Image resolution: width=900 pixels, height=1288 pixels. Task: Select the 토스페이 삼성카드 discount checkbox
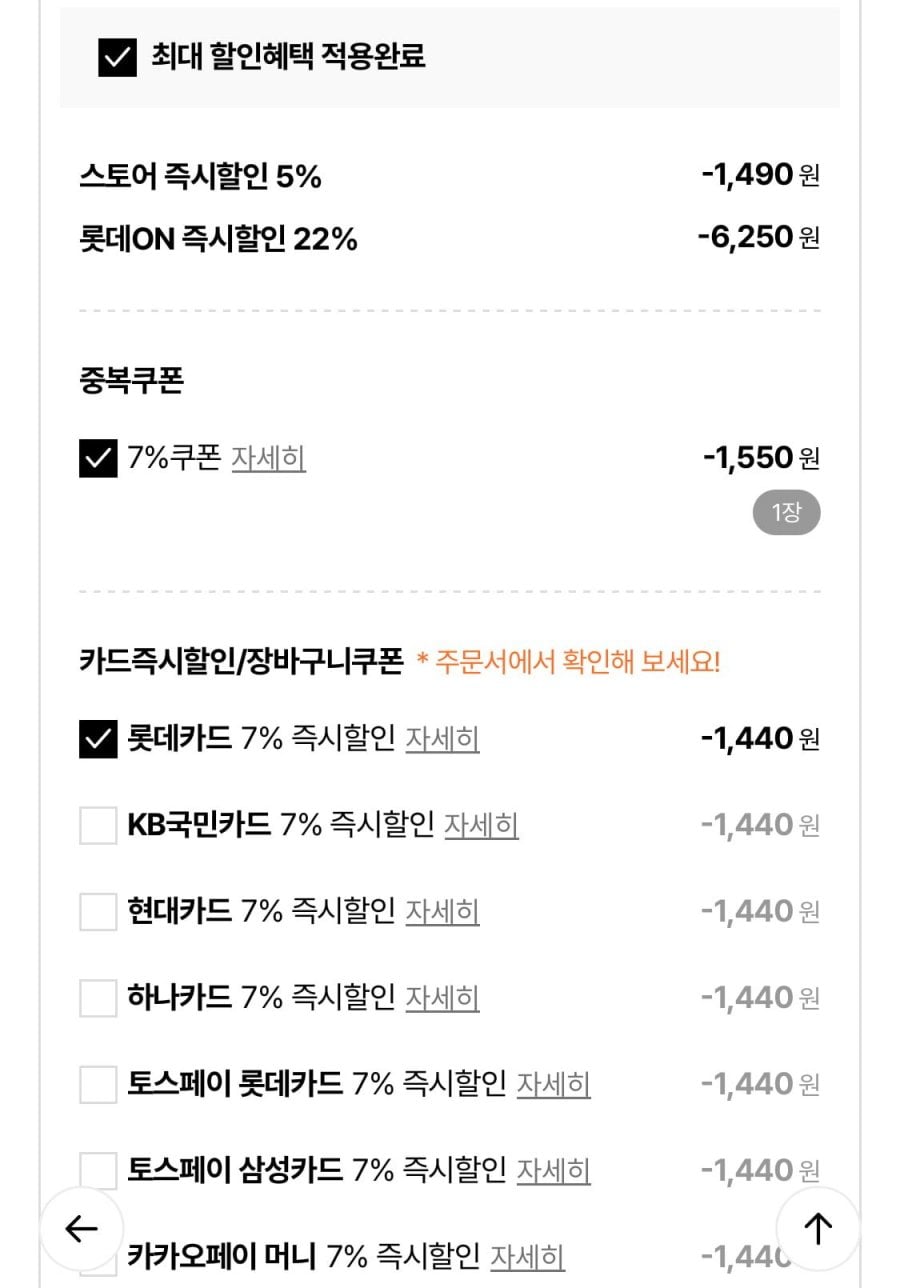98,1170
